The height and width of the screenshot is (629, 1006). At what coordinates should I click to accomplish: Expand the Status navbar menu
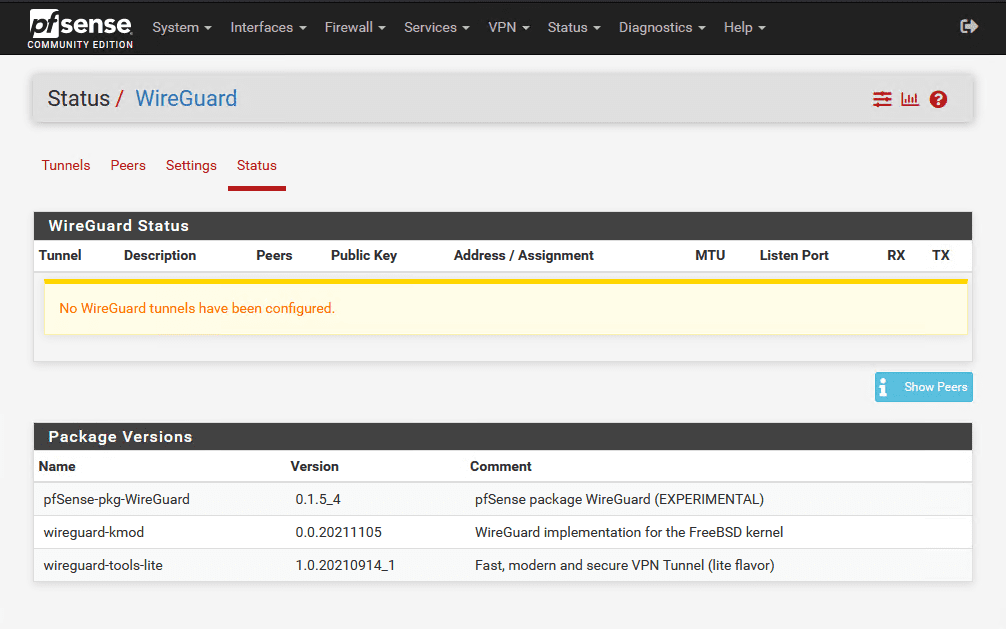click(x=574, y=28)
